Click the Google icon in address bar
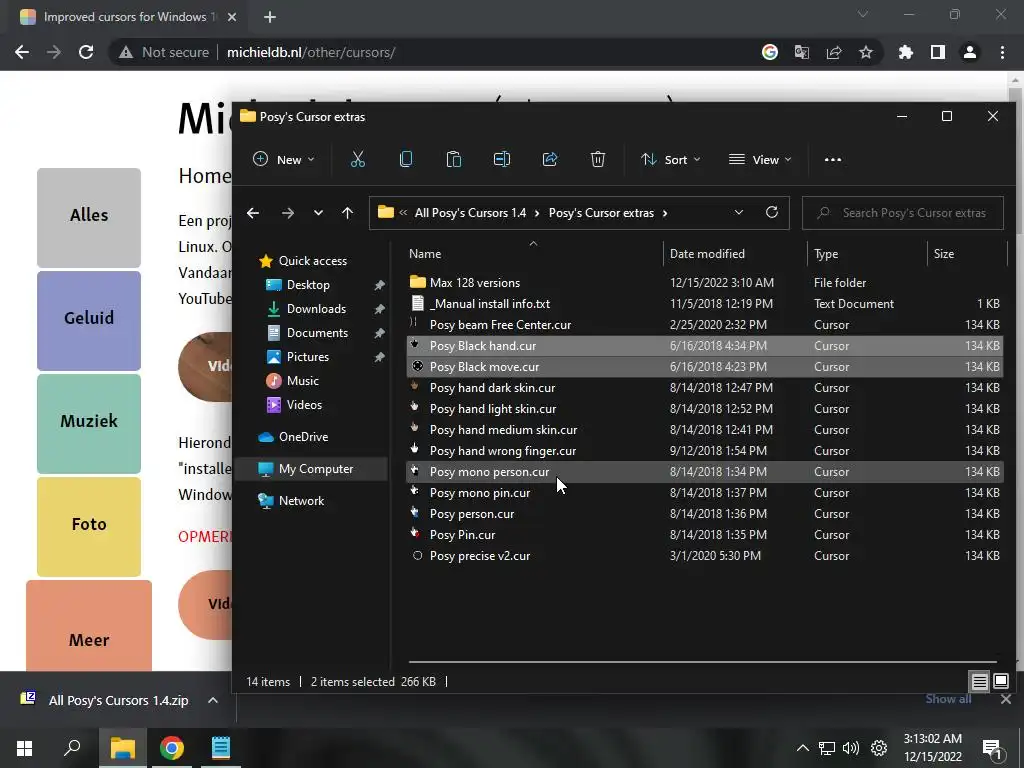 770,52
